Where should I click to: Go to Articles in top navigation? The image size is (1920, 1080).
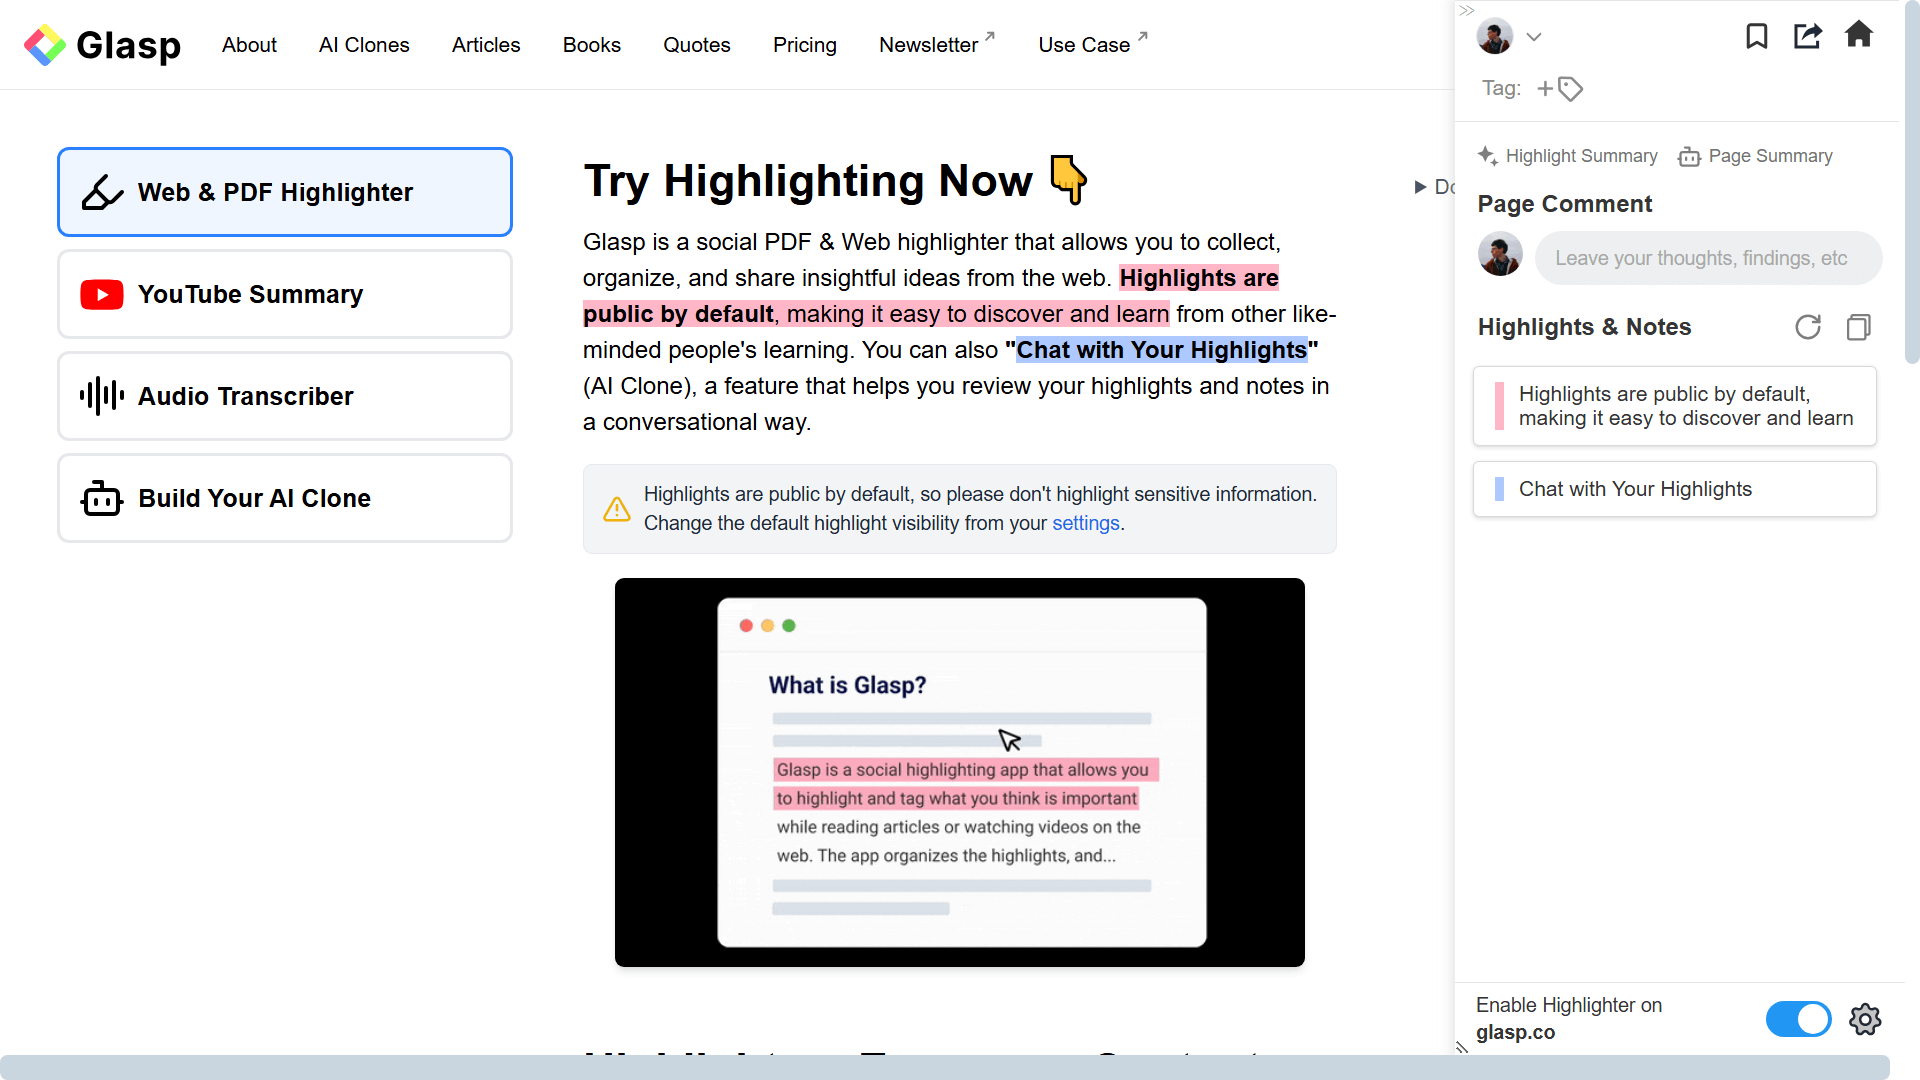point(486,45)
